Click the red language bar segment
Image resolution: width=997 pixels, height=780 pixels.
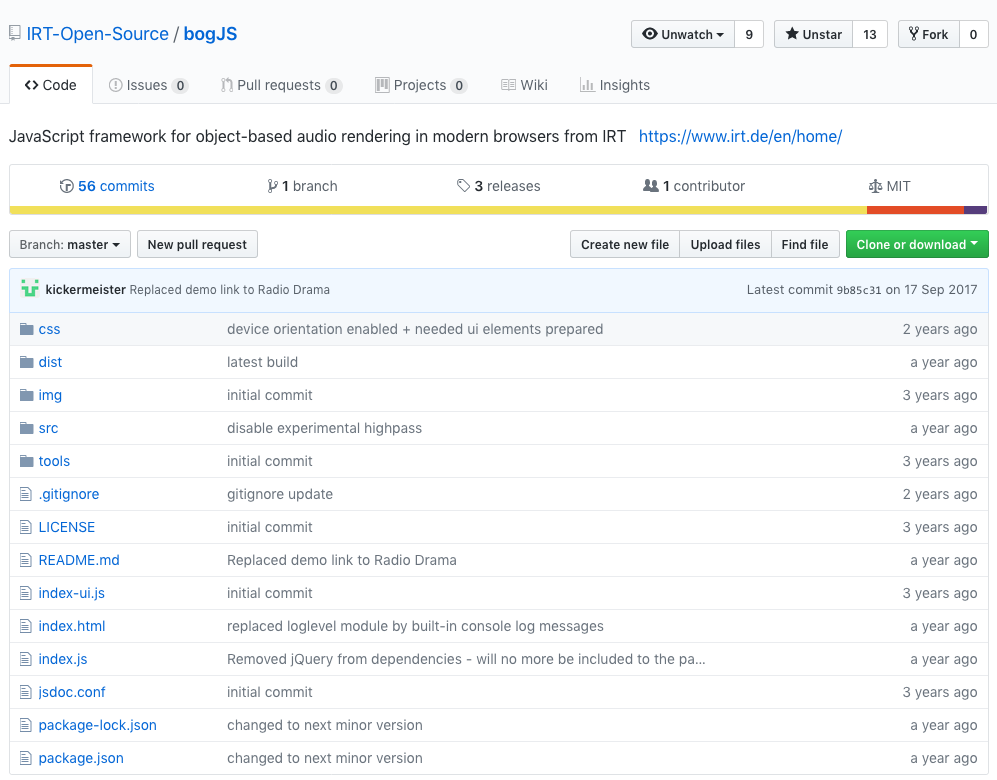915,210
